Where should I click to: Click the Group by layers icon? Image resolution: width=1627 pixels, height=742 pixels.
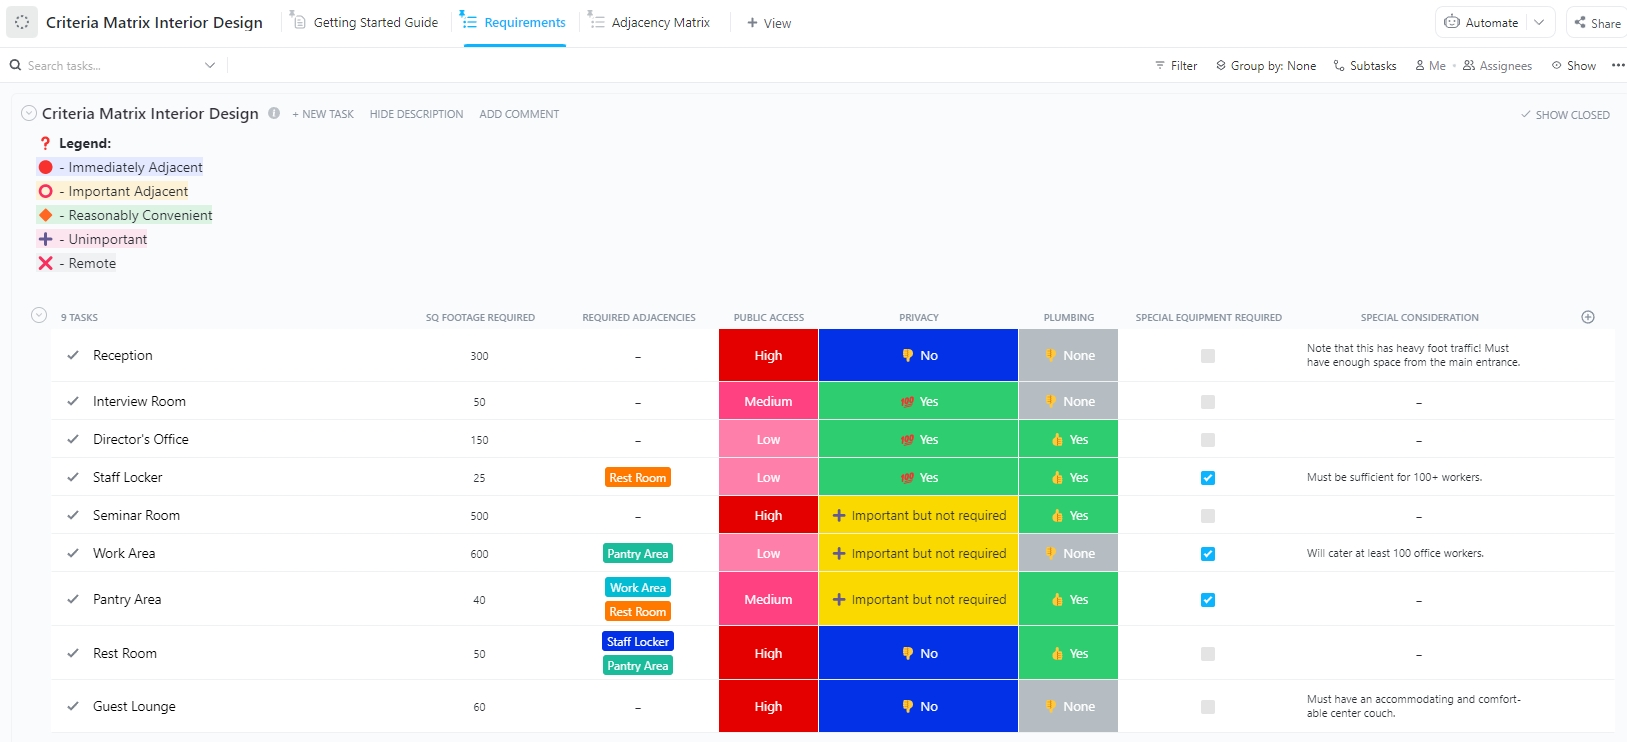pos(1221,65)
